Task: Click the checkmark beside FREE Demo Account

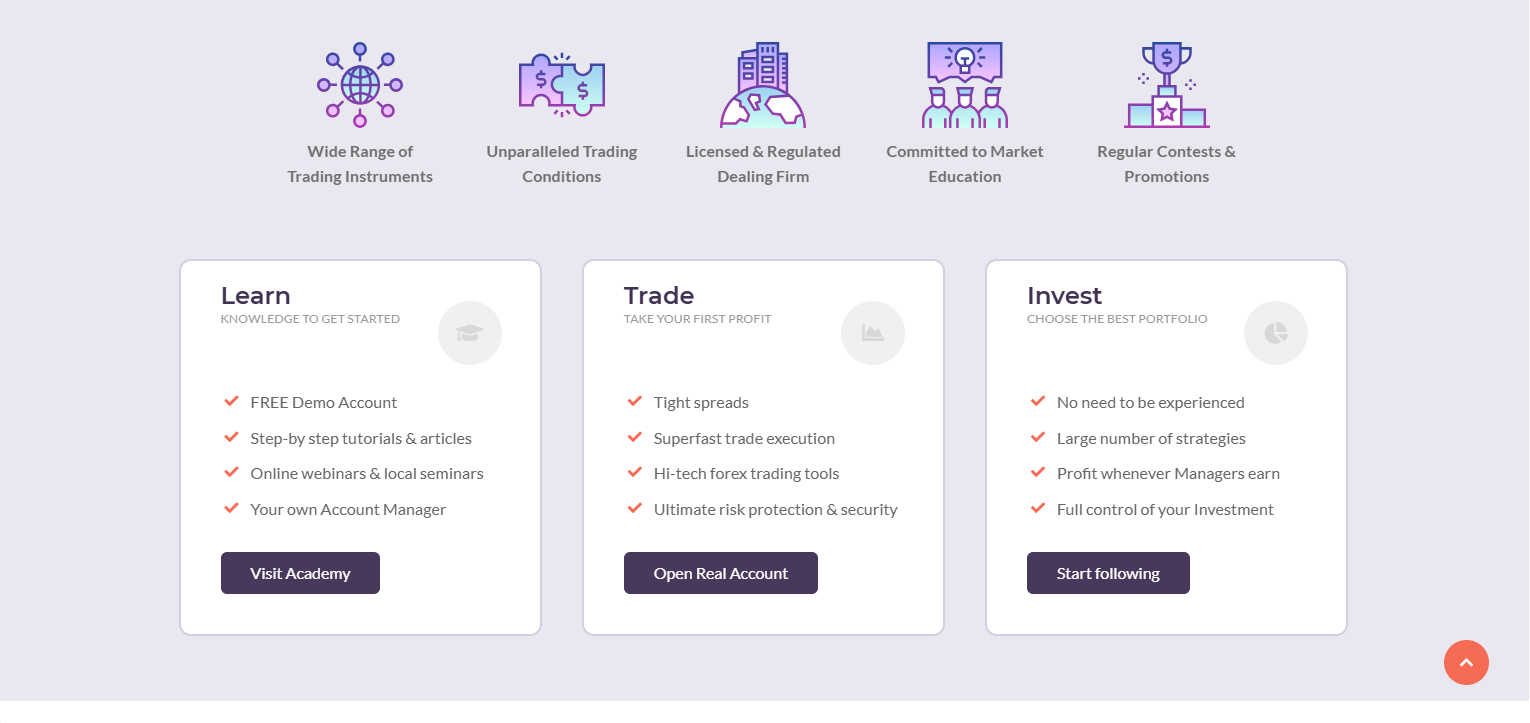Action: 231,401
